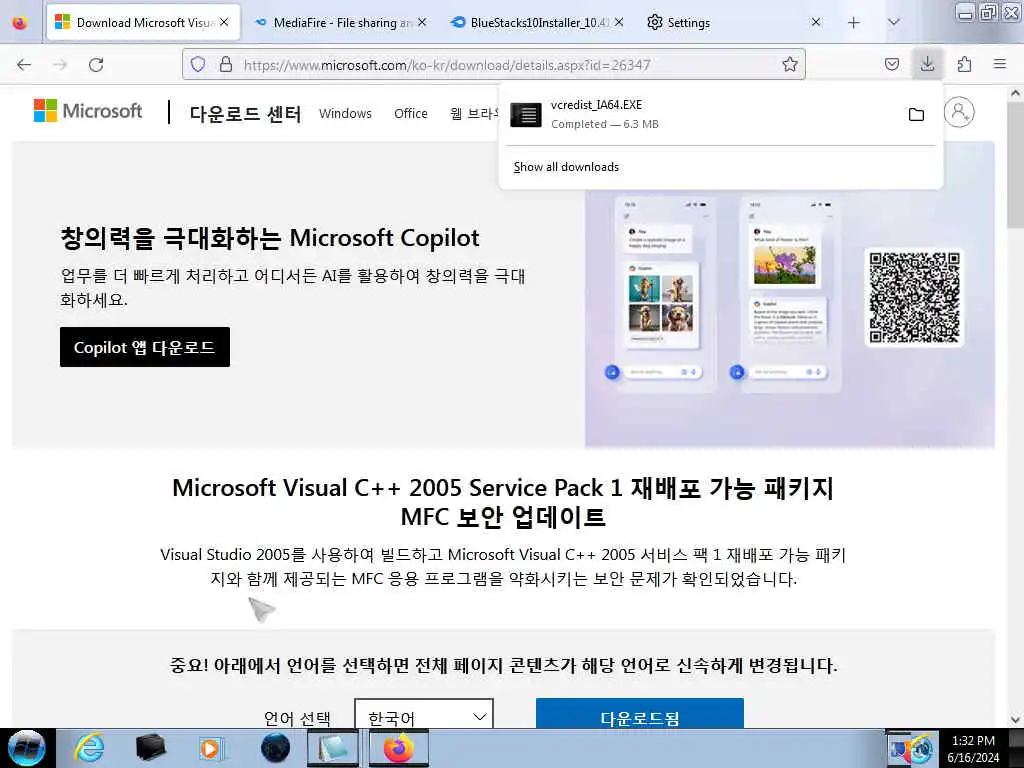
Task: Open the Windows Start orb
Action: pos(27,748)
